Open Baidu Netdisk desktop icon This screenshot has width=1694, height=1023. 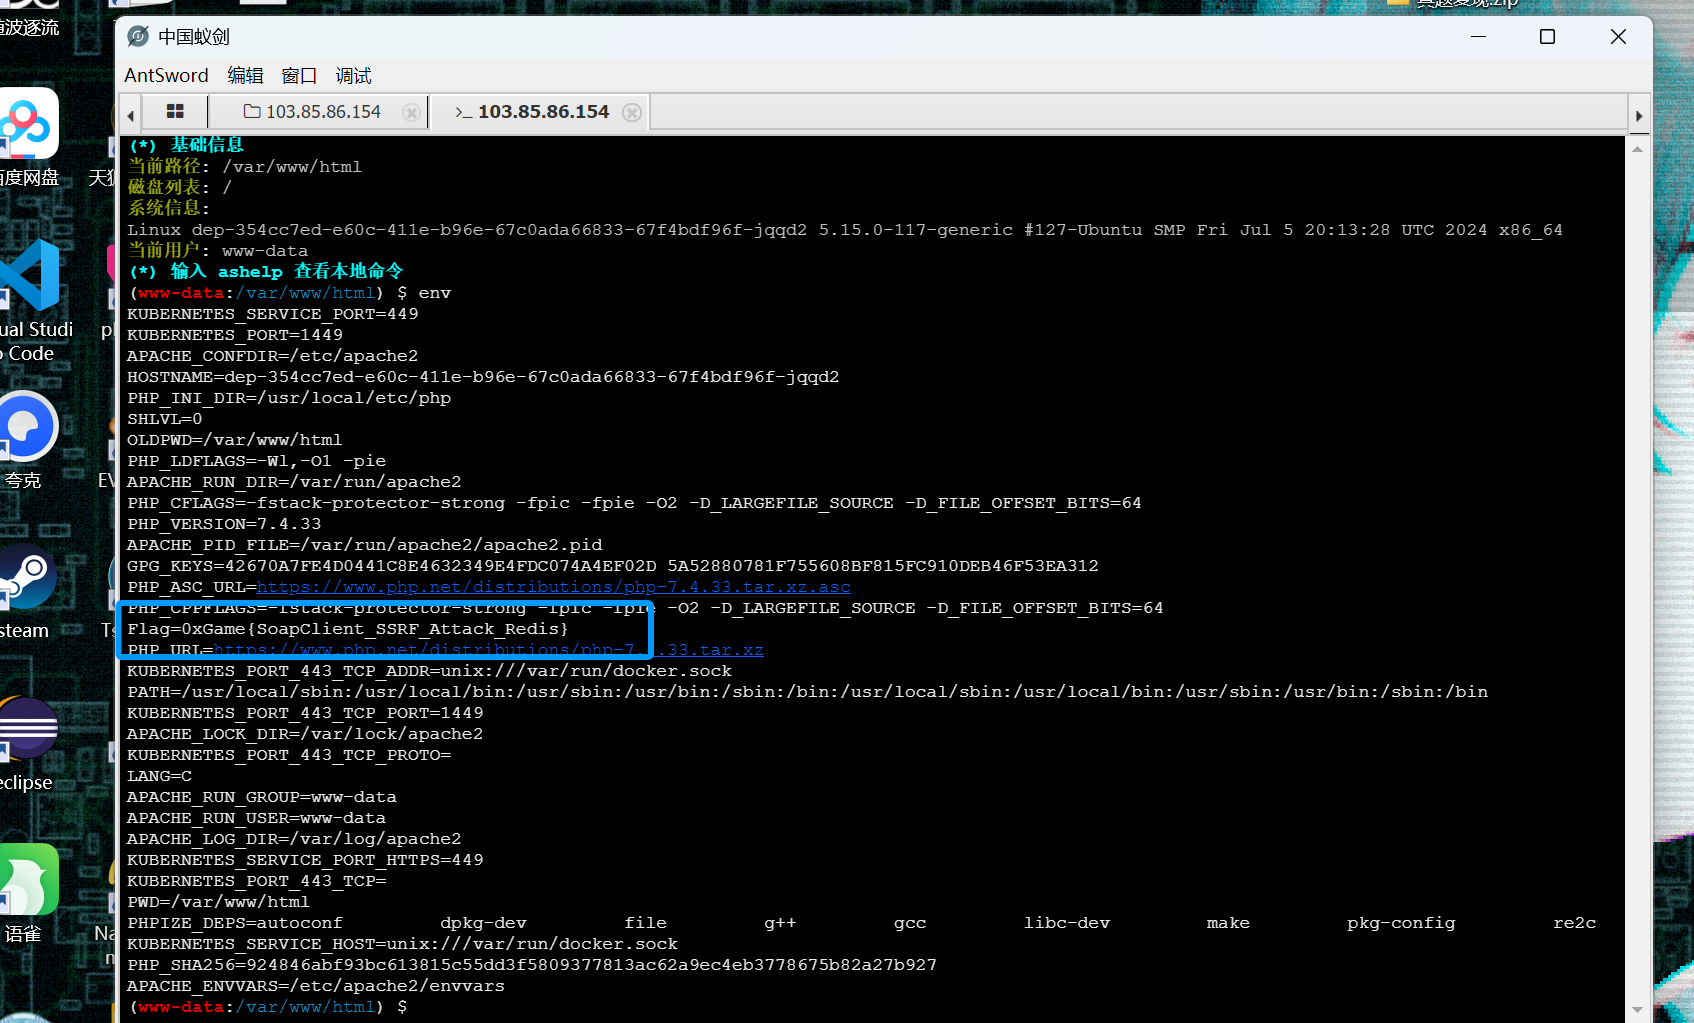[x=28, y=125]
